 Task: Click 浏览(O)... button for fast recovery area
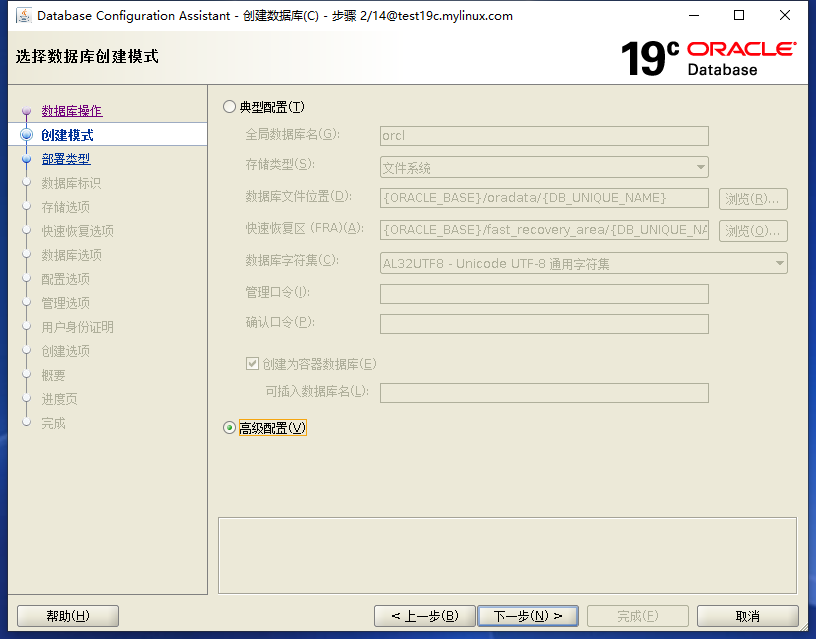pos(753,231)
